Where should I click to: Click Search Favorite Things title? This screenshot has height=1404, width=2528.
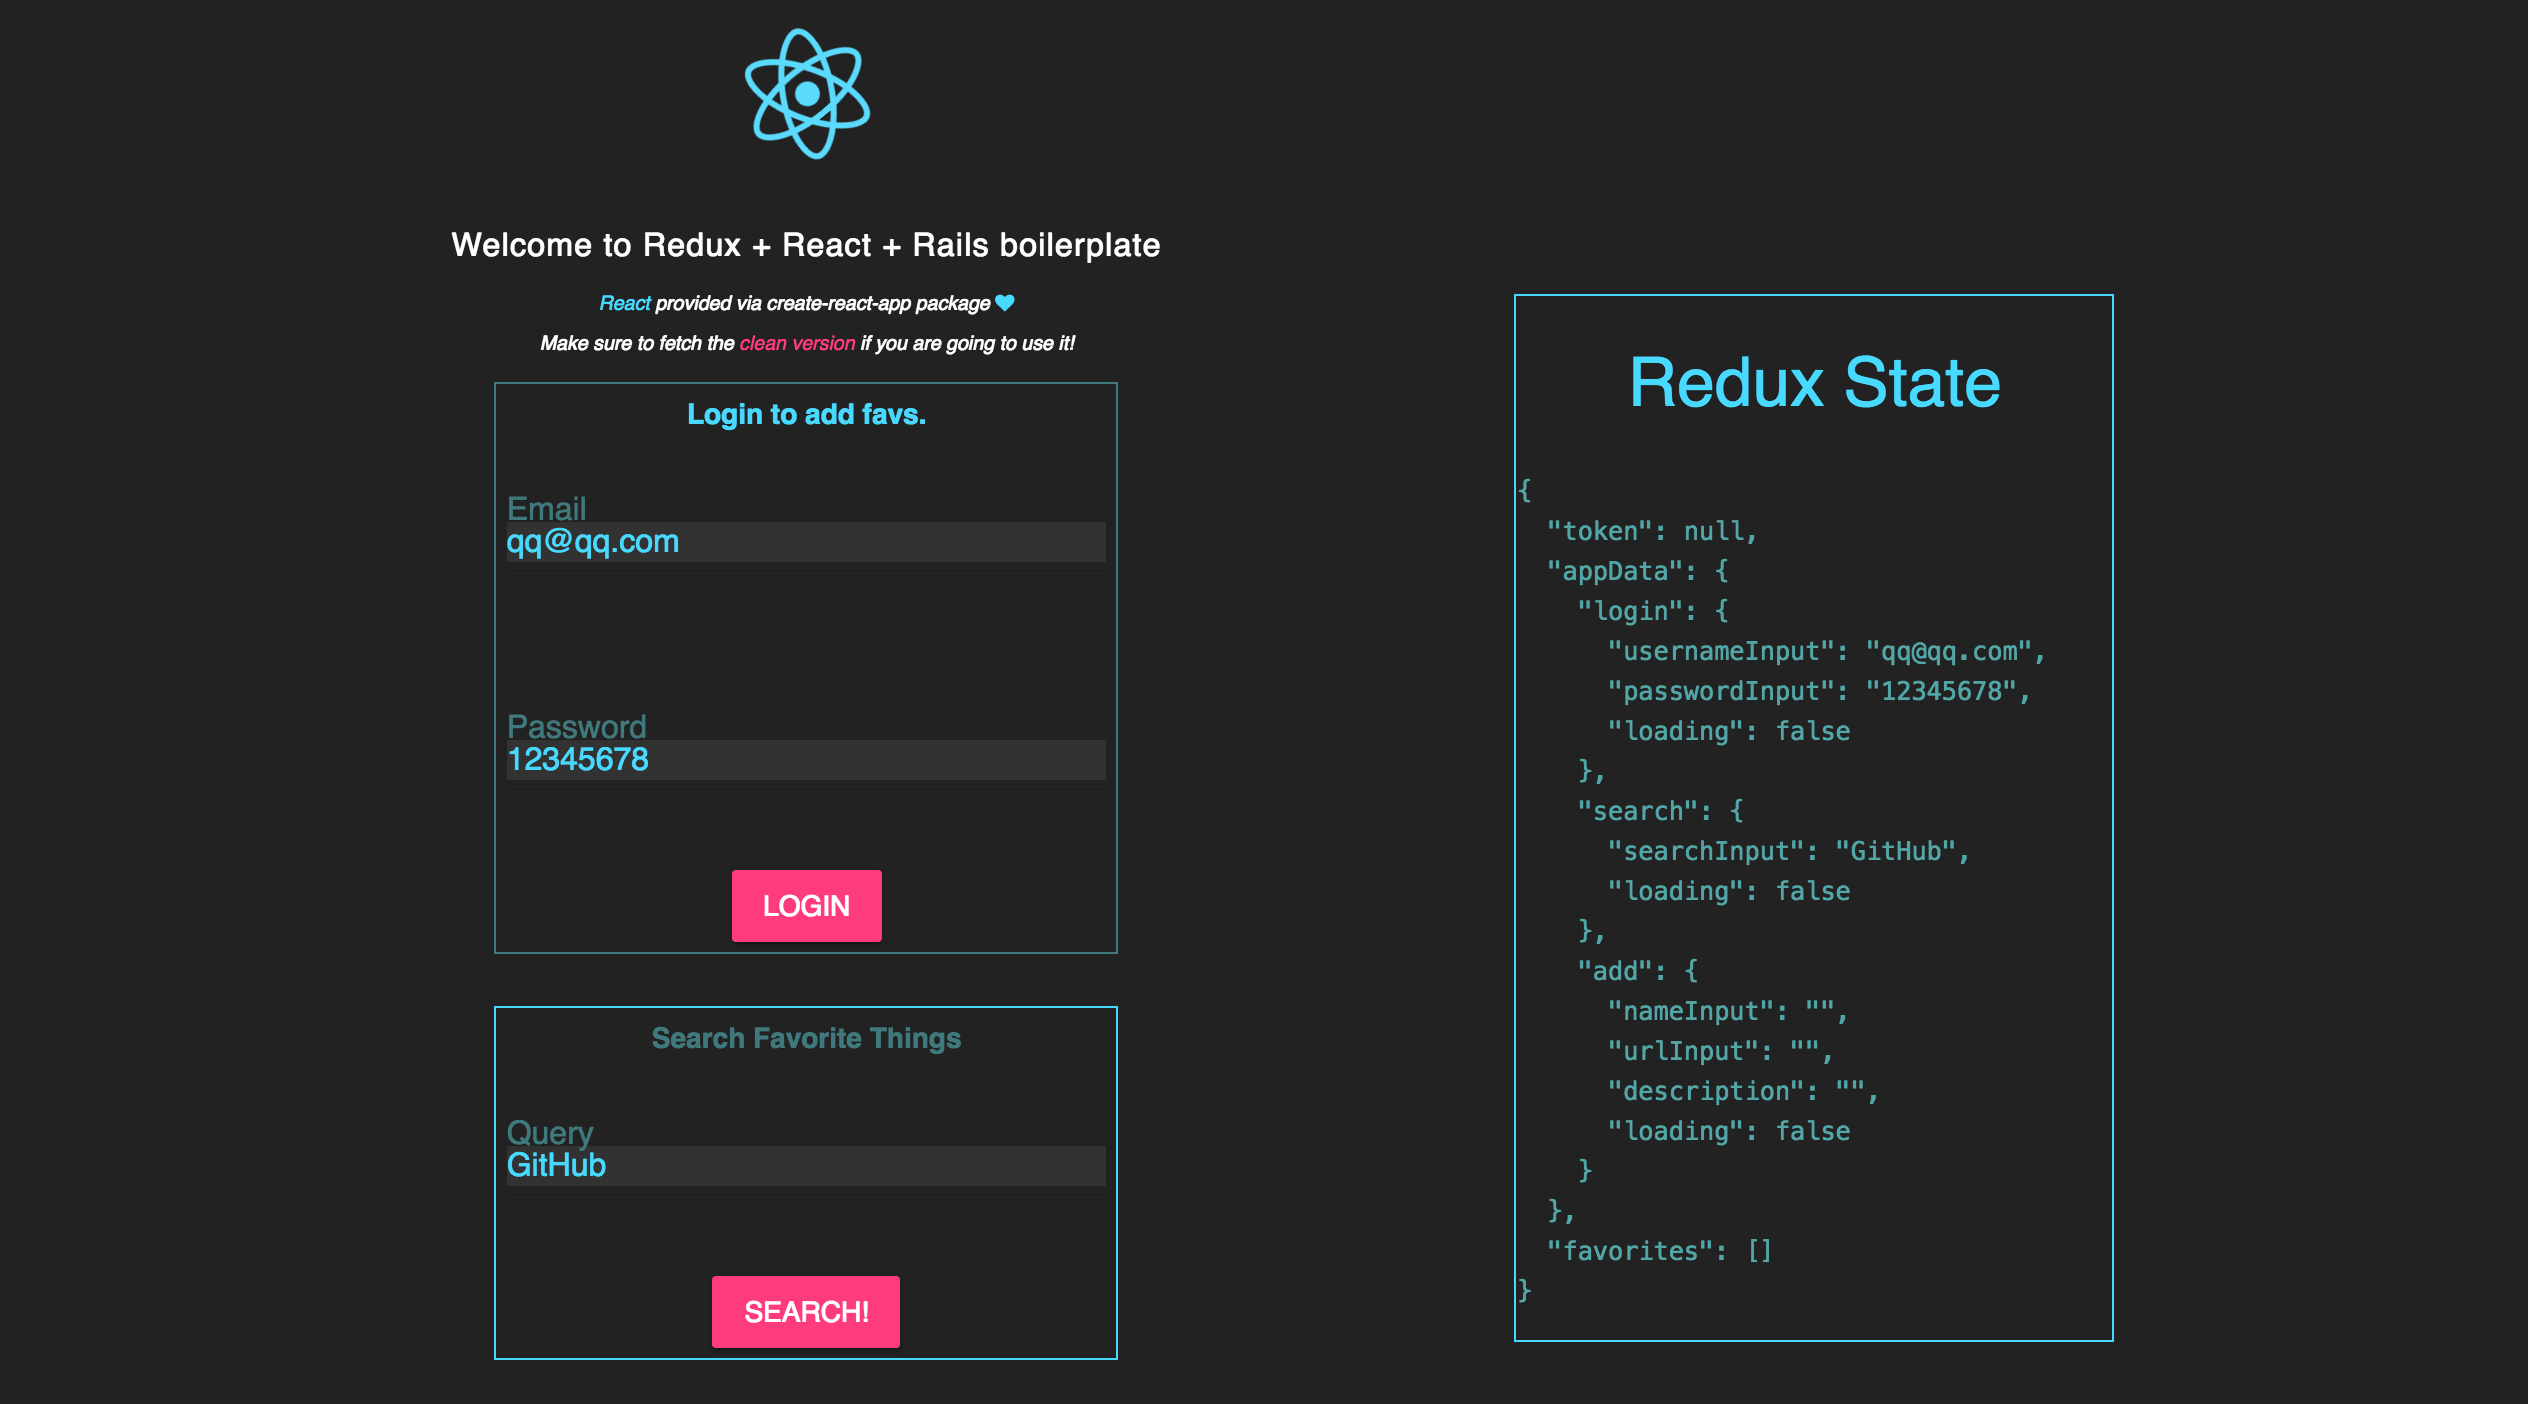tap(806, 1038)
